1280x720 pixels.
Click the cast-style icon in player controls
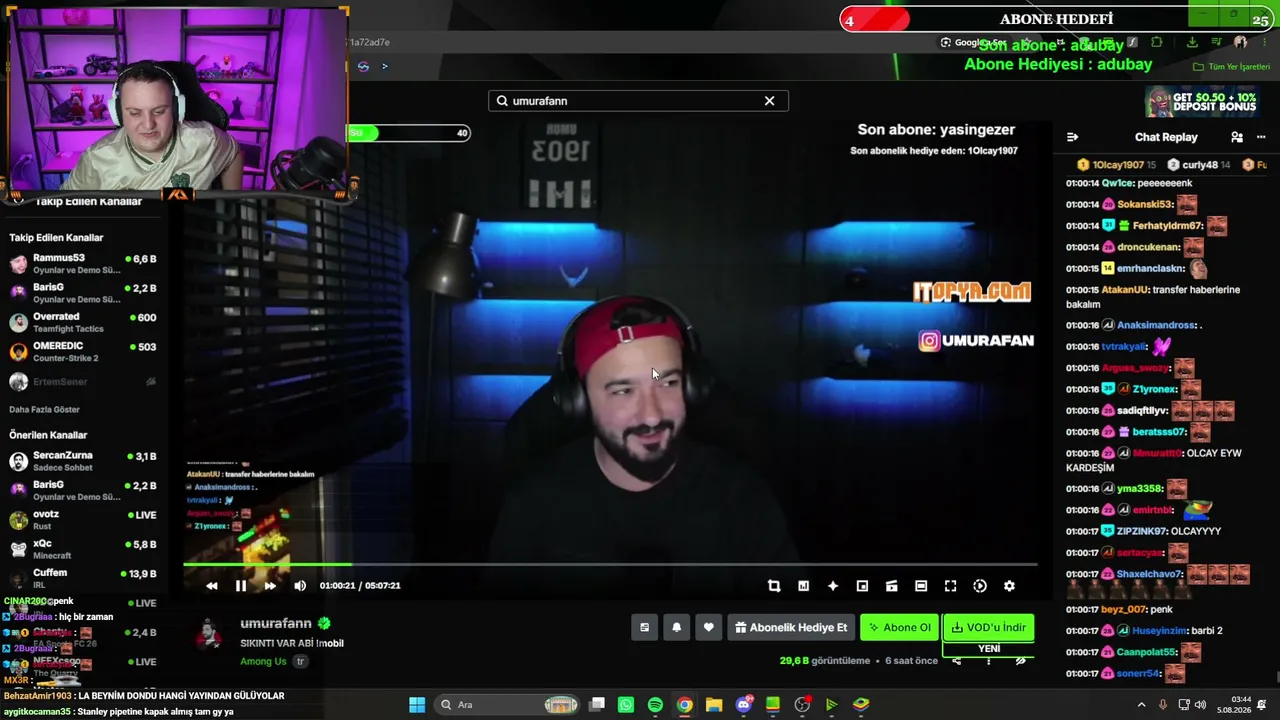tap(892, 586)
